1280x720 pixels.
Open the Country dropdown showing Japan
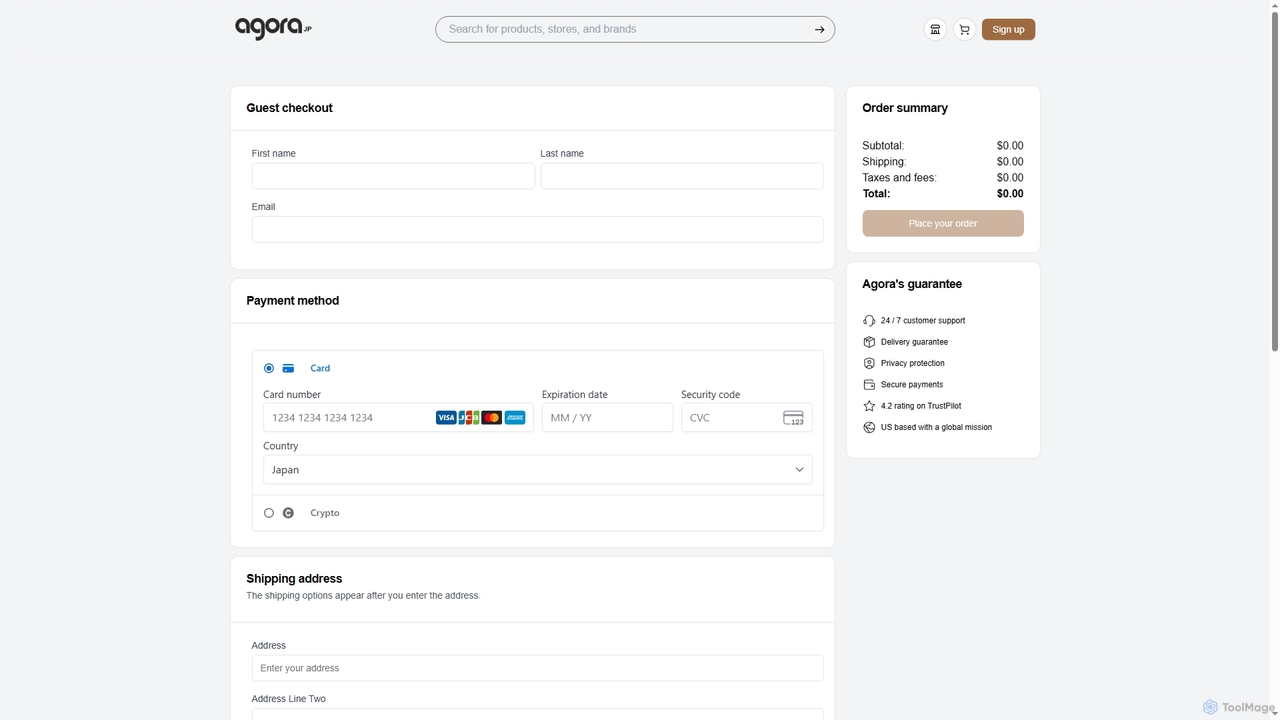click(538, 470)
